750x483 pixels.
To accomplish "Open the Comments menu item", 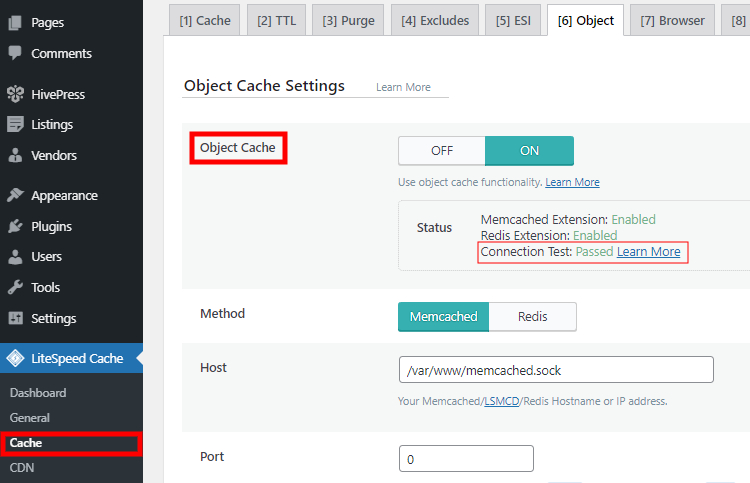I will 61,53.
